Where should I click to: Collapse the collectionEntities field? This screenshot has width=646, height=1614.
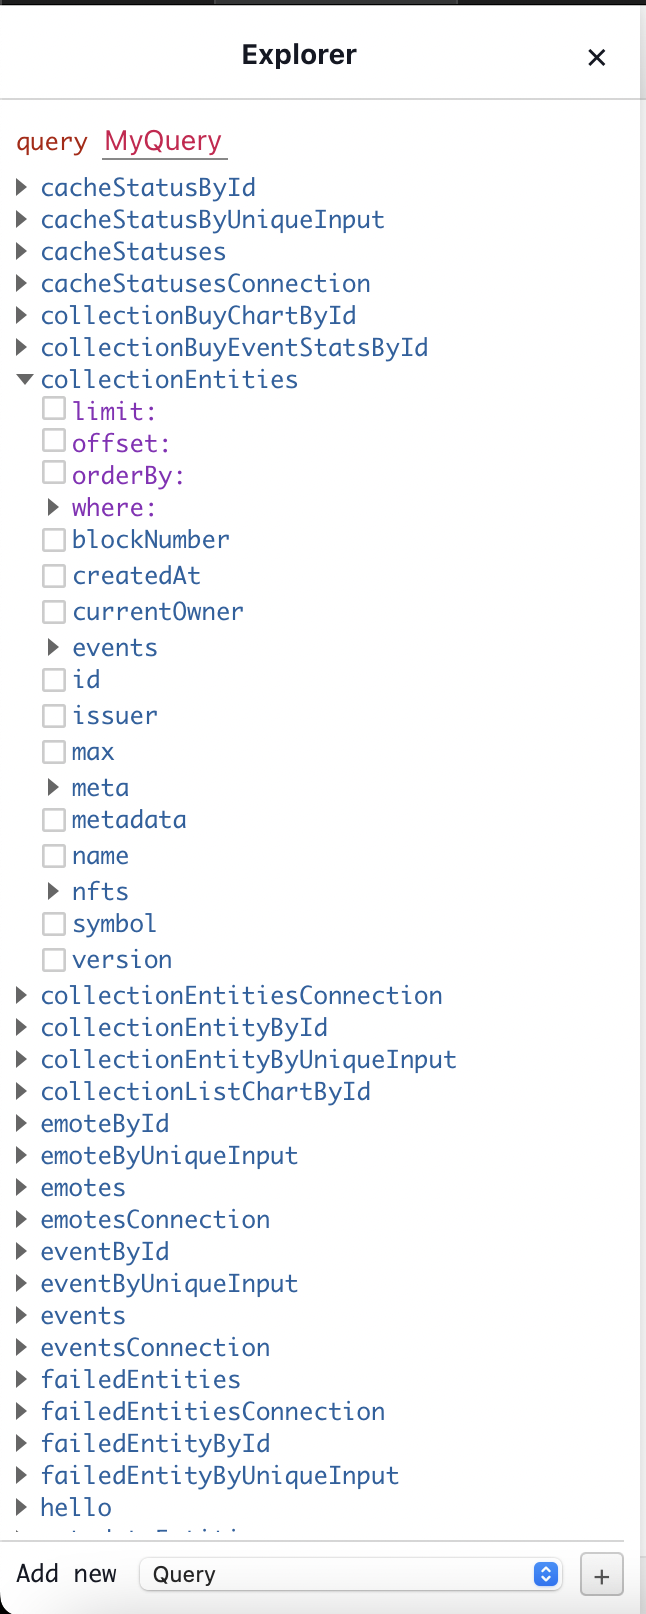point(24,380)
